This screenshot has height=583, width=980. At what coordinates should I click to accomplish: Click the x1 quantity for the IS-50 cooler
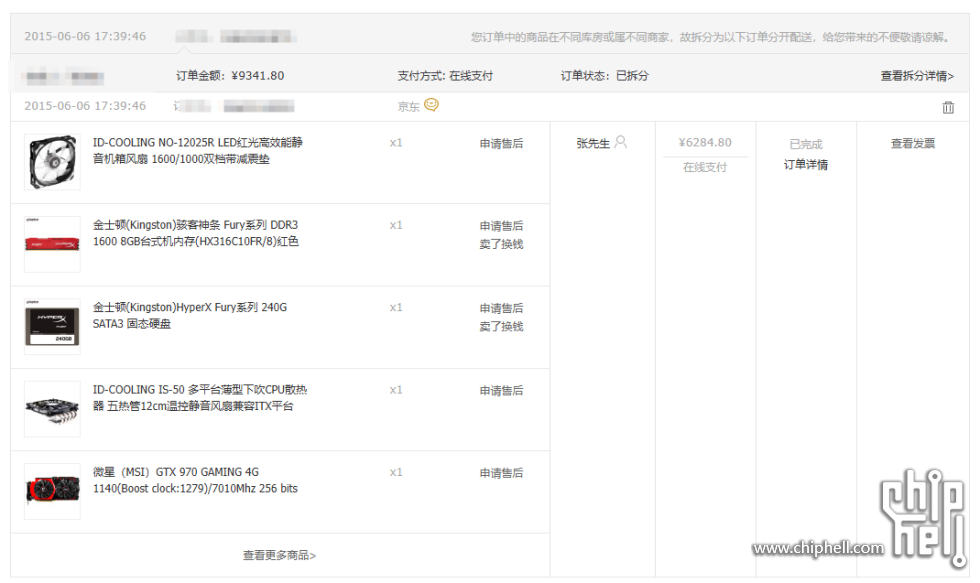tap(396, 390)
